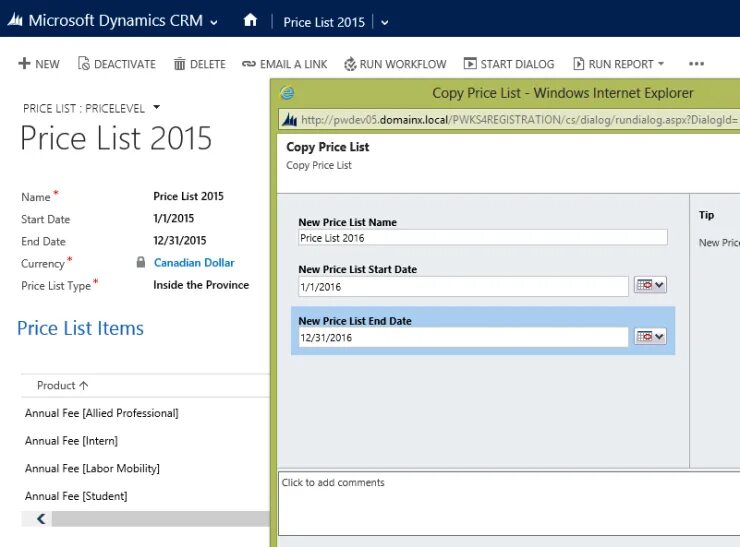Open the Canadian Dollar currency link
This screenshot has width=740, height=547.
[194, 262]
